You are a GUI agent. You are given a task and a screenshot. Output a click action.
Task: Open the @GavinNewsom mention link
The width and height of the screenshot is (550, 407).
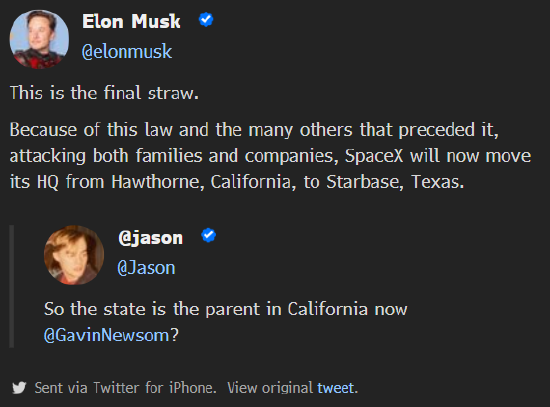107,335
